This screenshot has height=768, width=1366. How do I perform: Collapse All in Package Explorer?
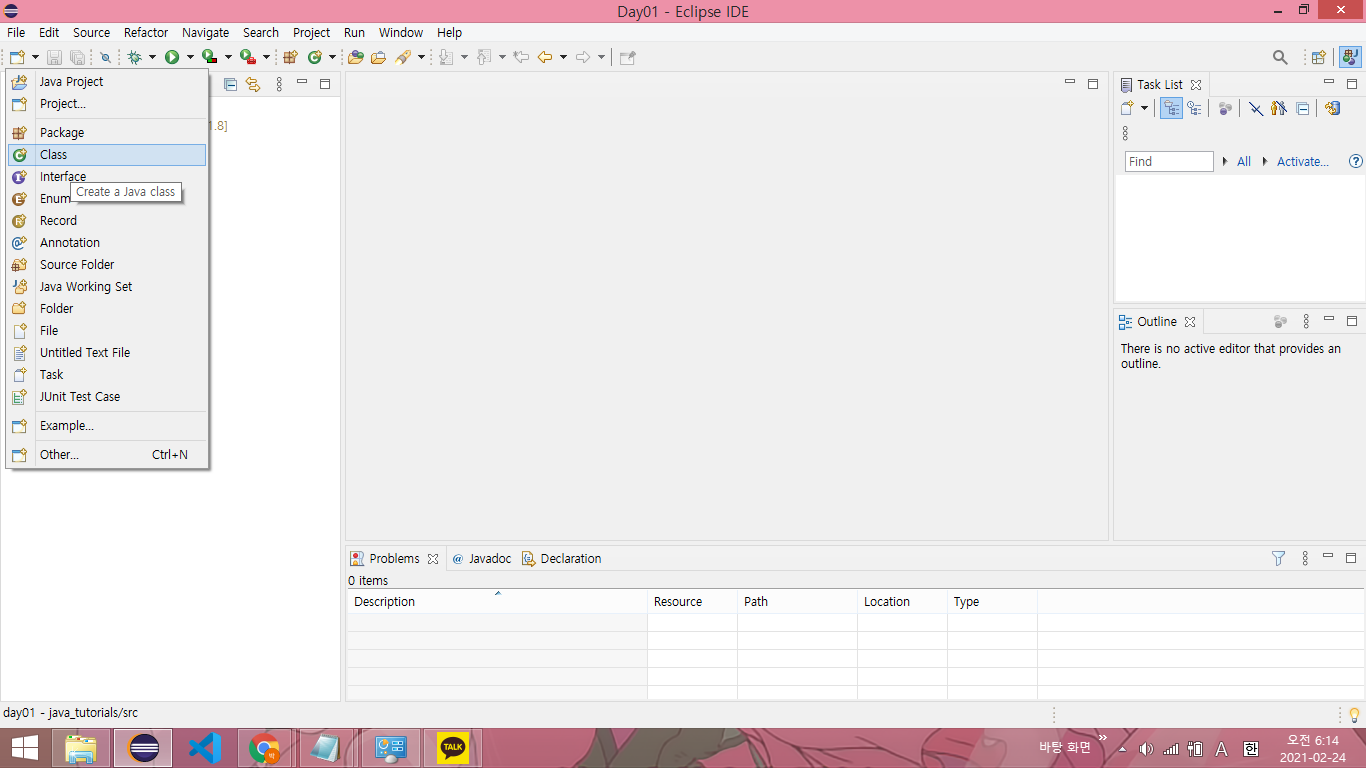[x=231, y=84]
